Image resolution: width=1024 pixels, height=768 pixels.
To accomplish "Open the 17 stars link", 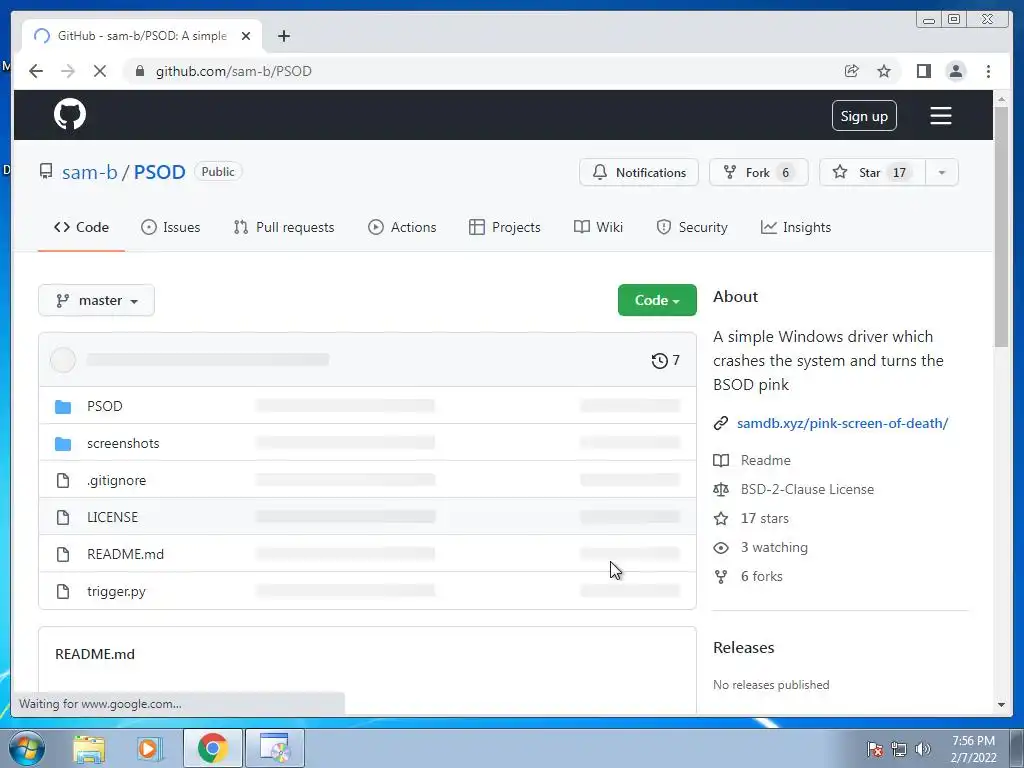I will click(765, 519).
